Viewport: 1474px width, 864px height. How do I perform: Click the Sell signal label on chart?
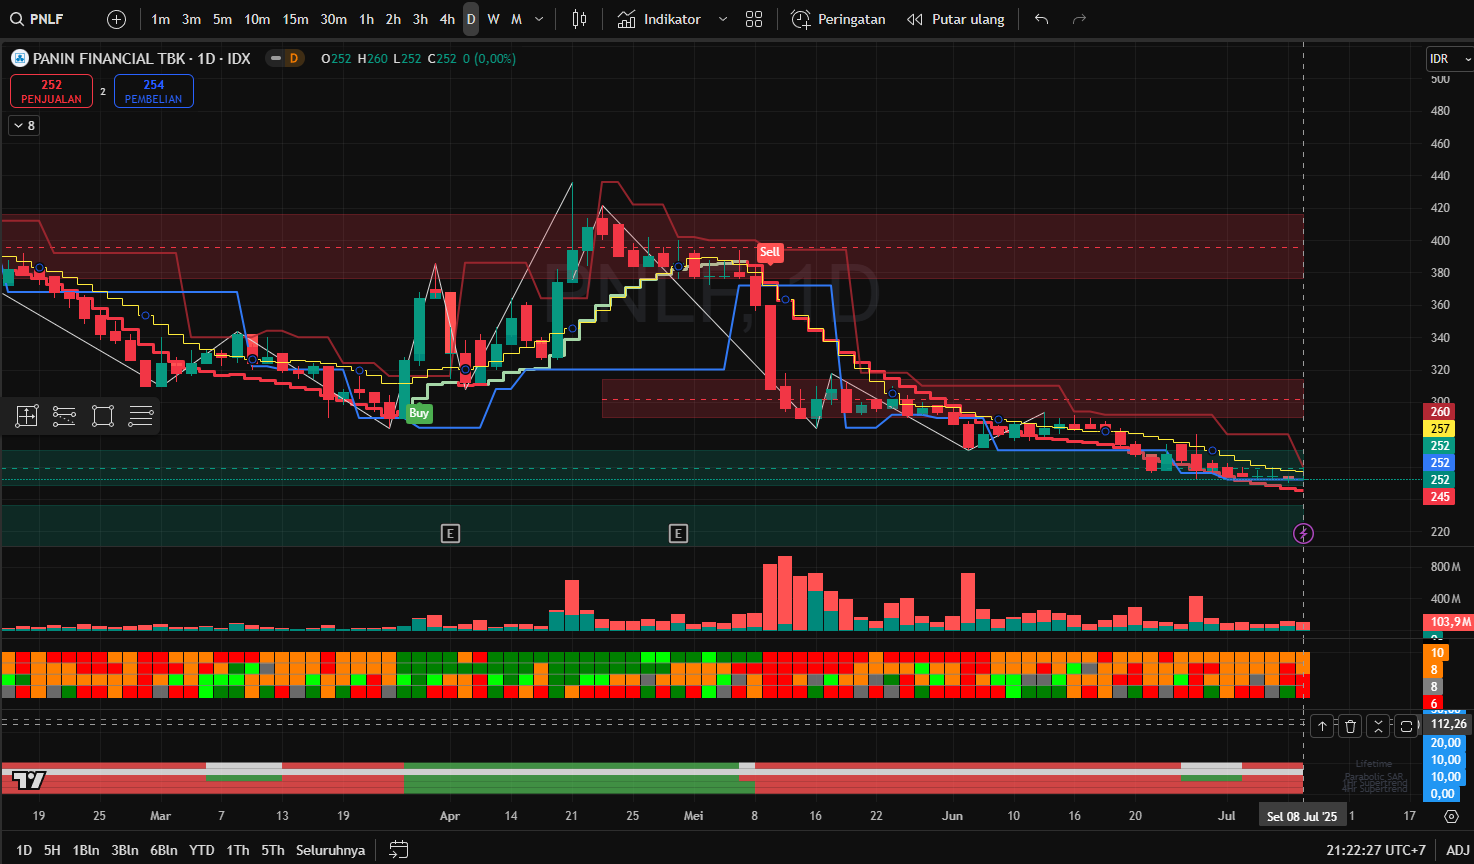[769, 252]
